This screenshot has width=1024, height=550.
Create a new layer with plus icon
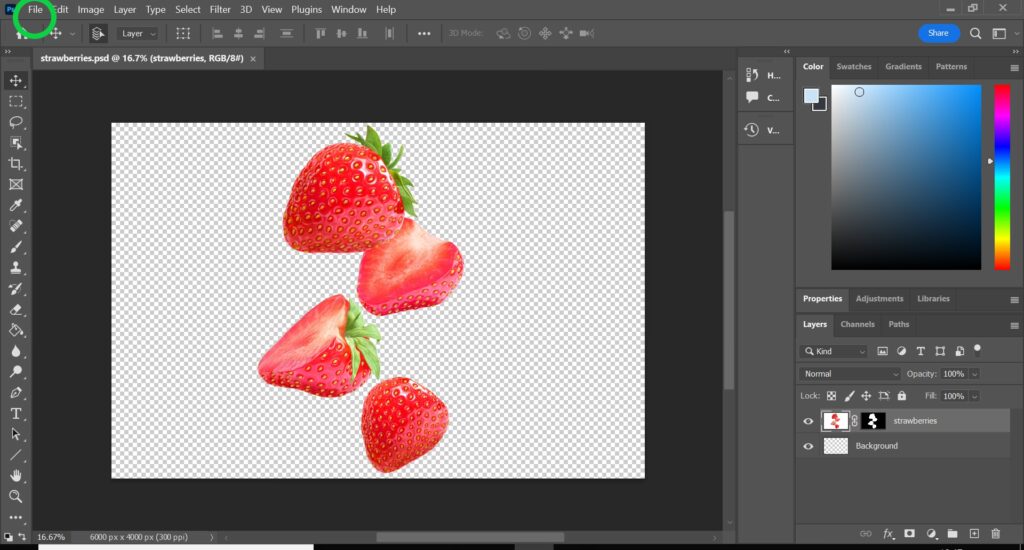pos(974,534)
